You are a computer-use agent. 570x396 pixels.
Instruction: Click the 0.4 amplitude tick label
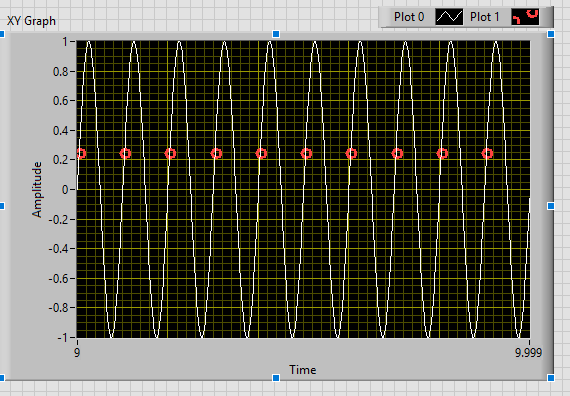[61, 131]
